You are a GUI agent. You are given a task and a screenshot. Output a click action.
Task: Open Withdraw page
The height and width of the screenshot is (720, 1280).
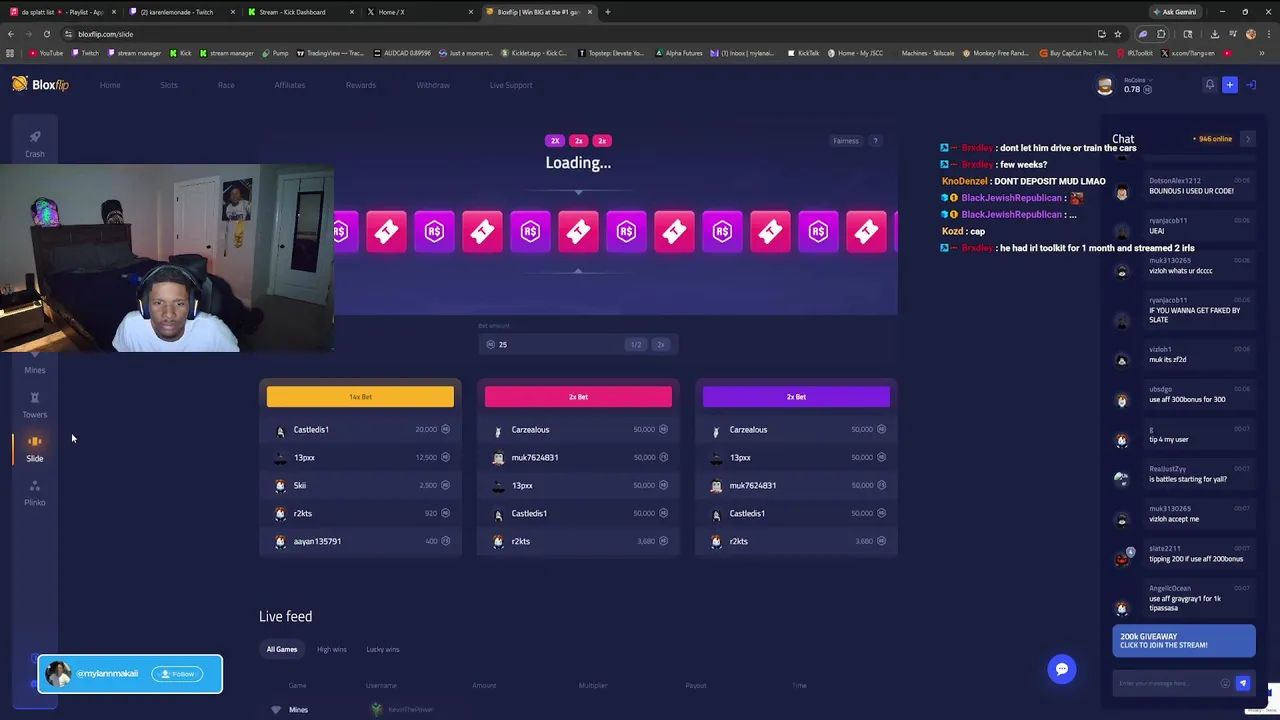pyautogui.click(x=433, y=85)
